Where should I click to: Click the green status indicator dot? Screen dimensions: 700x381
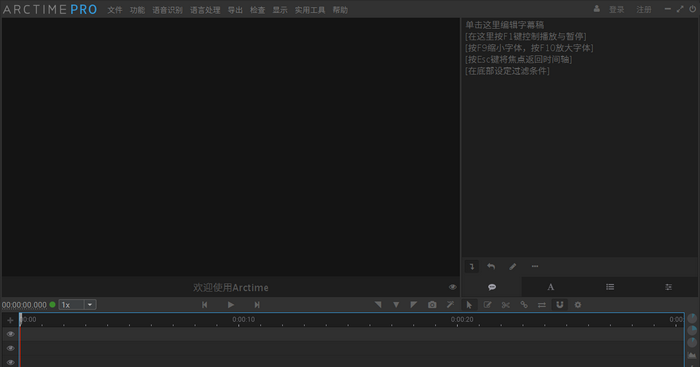pyautogui.click(x=52, y=305)
